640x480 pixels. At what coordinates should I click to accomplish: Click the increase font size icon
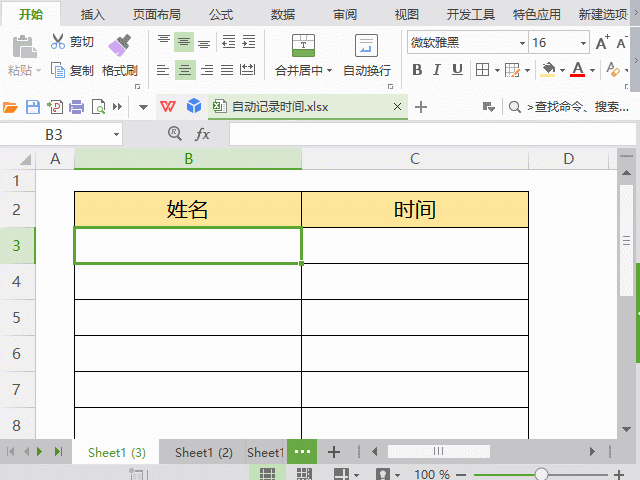coord(602,43)
